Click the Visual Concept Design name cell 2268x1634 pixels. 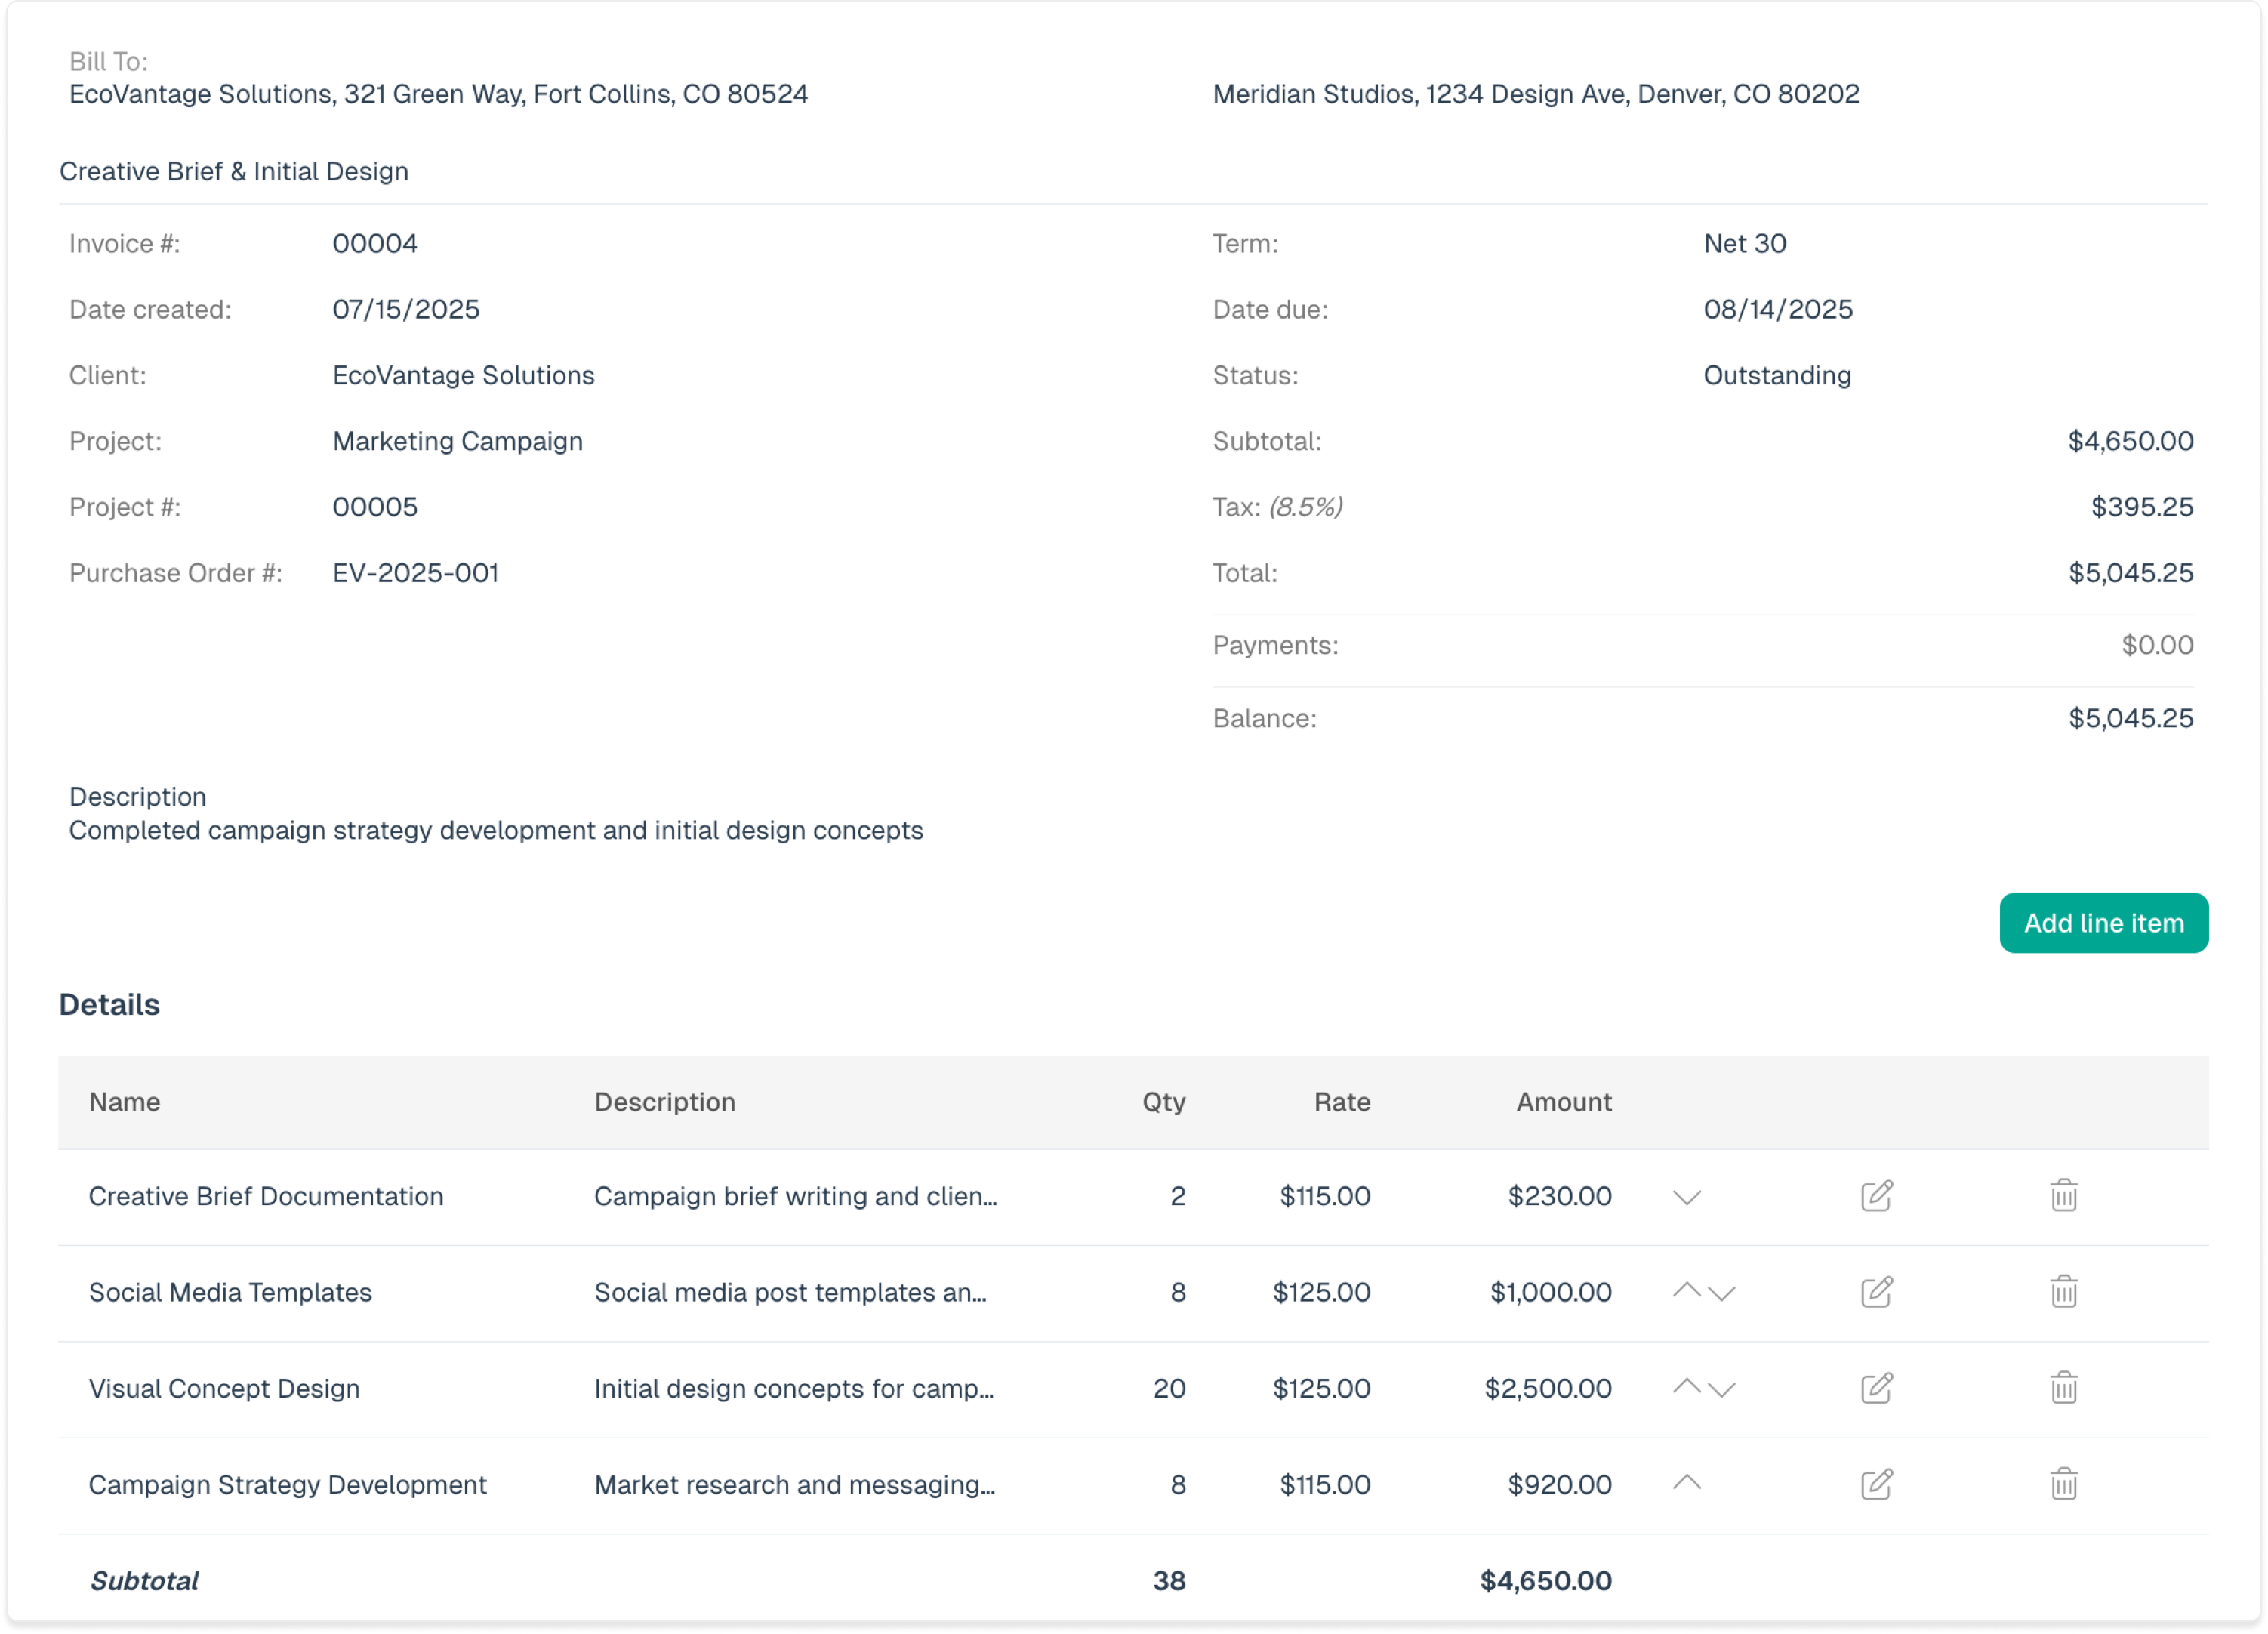point(224,1388)
